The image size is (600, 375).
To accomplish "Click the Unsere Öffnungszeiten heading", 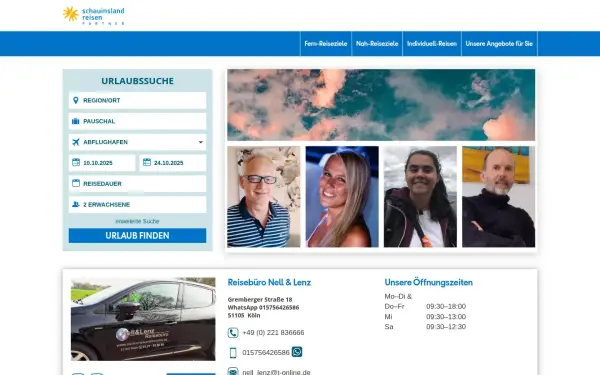I will click(429, 282).
